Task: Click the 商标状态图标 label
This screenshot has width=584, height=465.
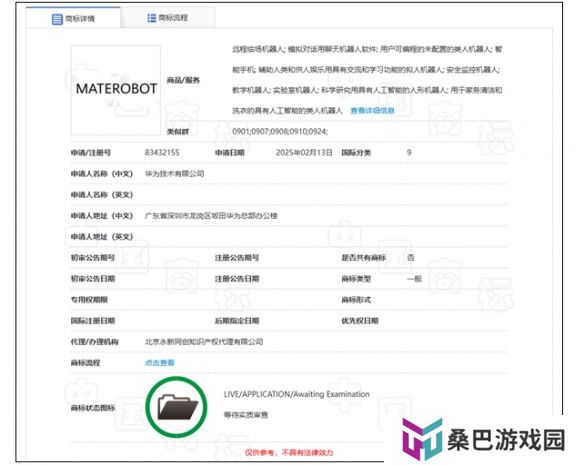Action: point(93,408)
